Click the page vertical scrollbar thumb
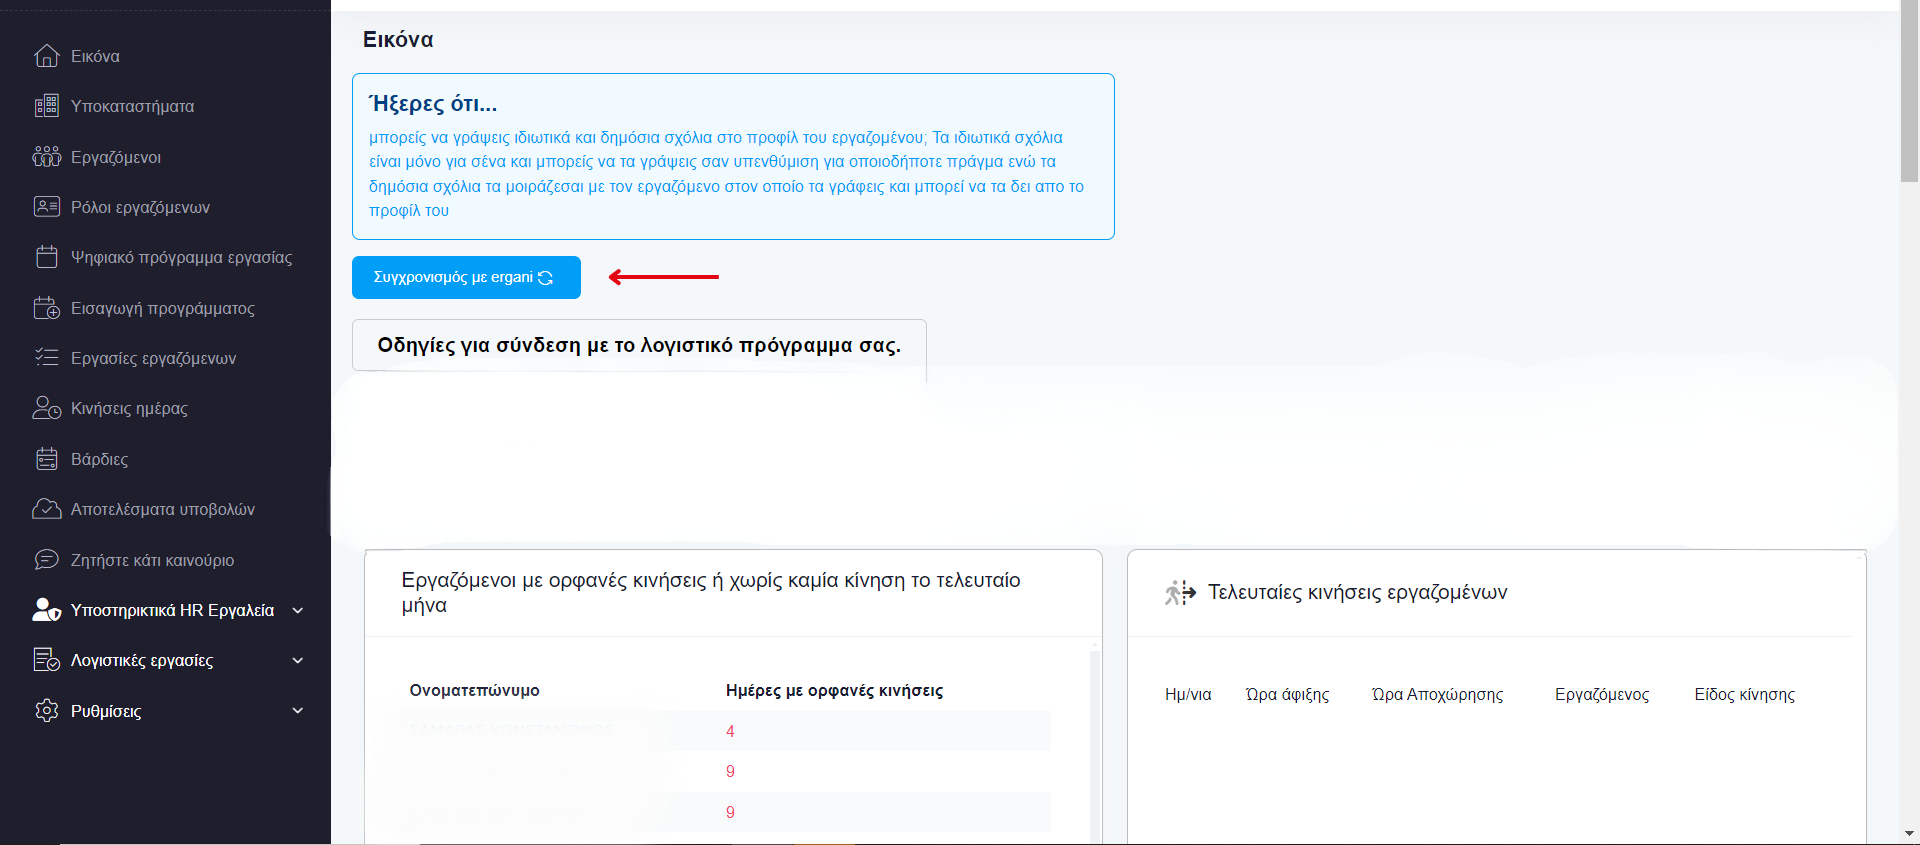1920x845 pixels. 1909,95
